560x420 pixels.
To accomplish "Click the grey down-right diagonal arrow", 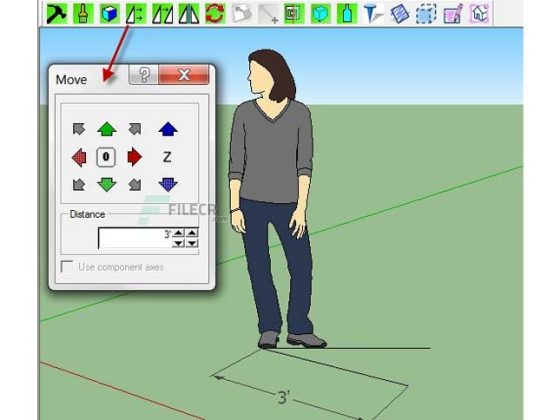I will 135,185.
